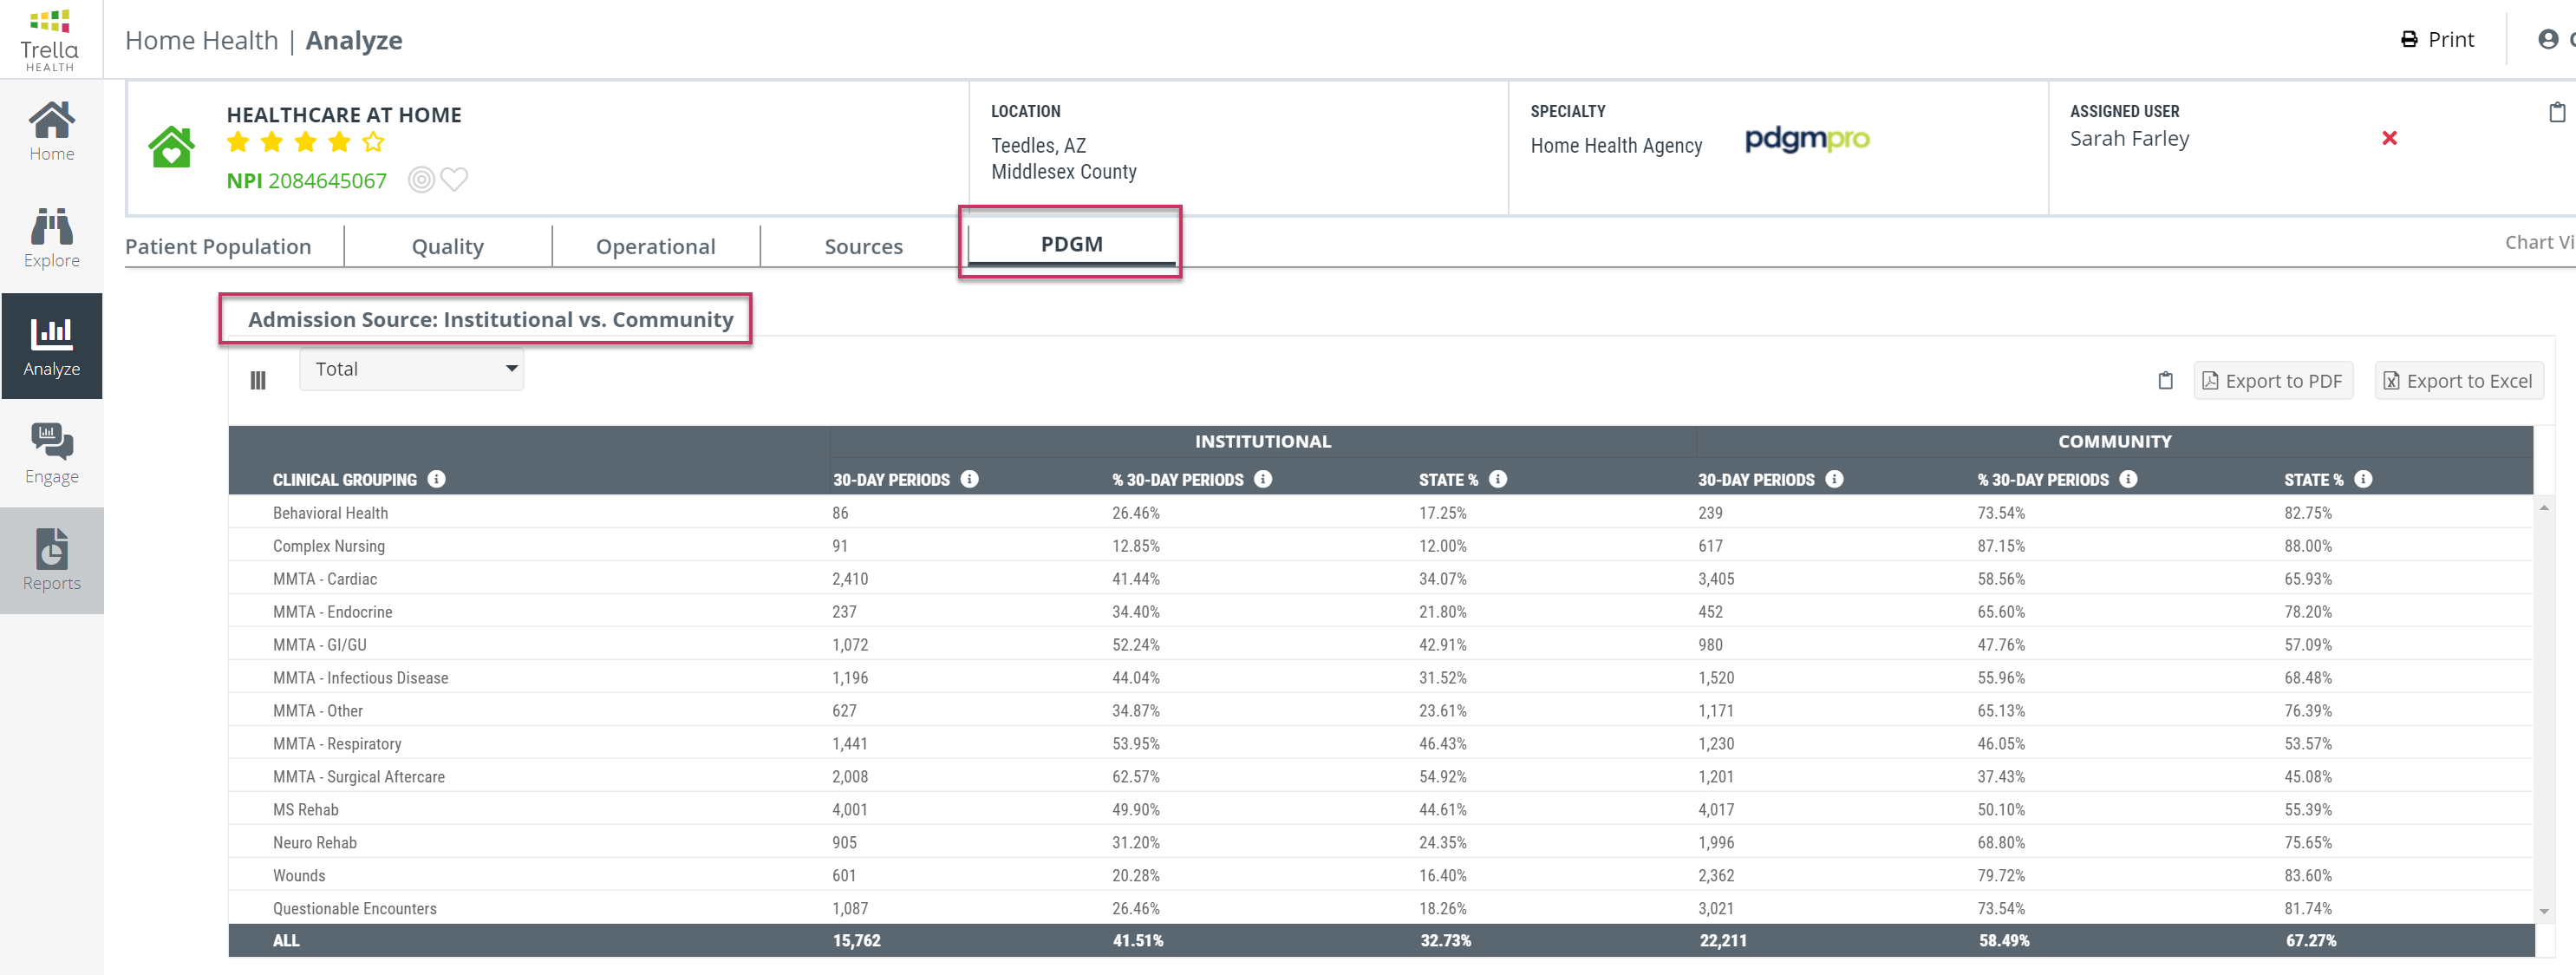
Task: Click HEALTHCARE AT HOME agency name
Action: [343, 114]
